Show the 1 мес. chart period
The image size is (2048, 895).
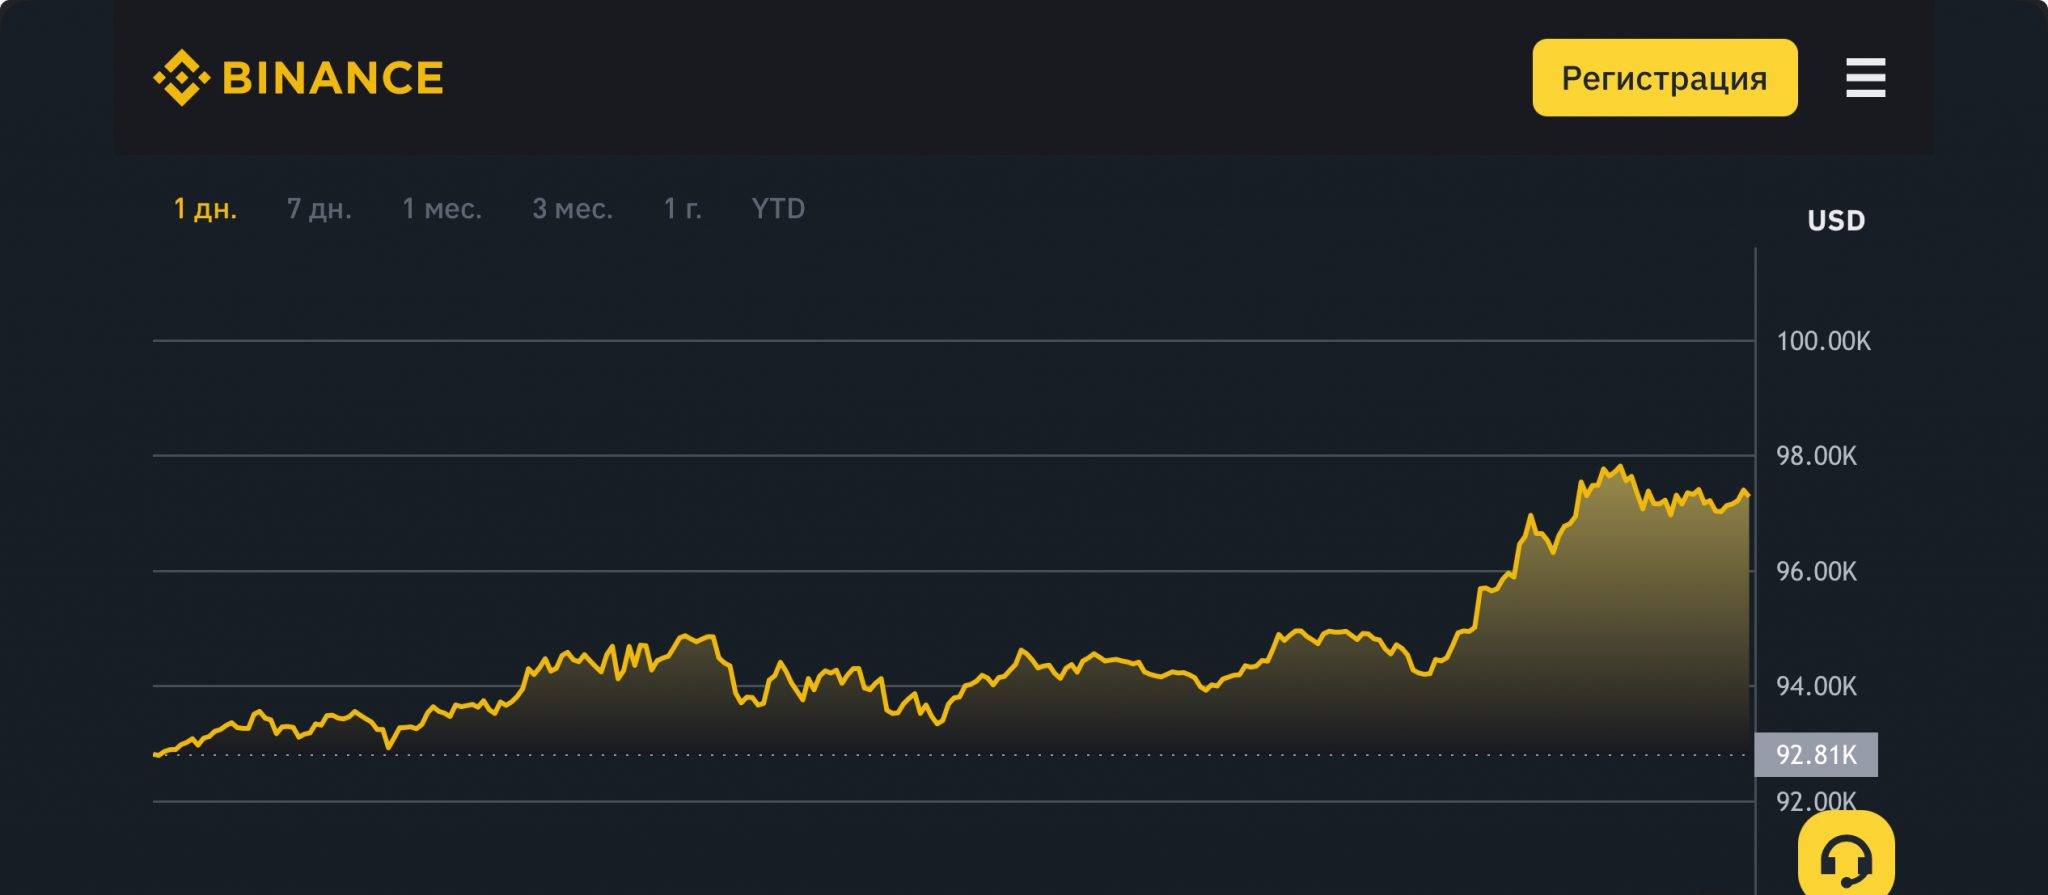point(442,209)
